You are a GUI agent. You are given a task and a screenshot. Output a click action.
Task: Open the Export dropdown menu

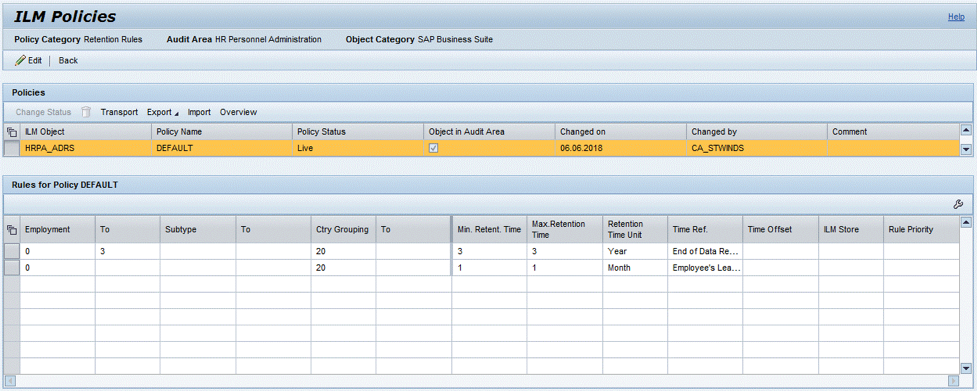(x=162, y=112)
